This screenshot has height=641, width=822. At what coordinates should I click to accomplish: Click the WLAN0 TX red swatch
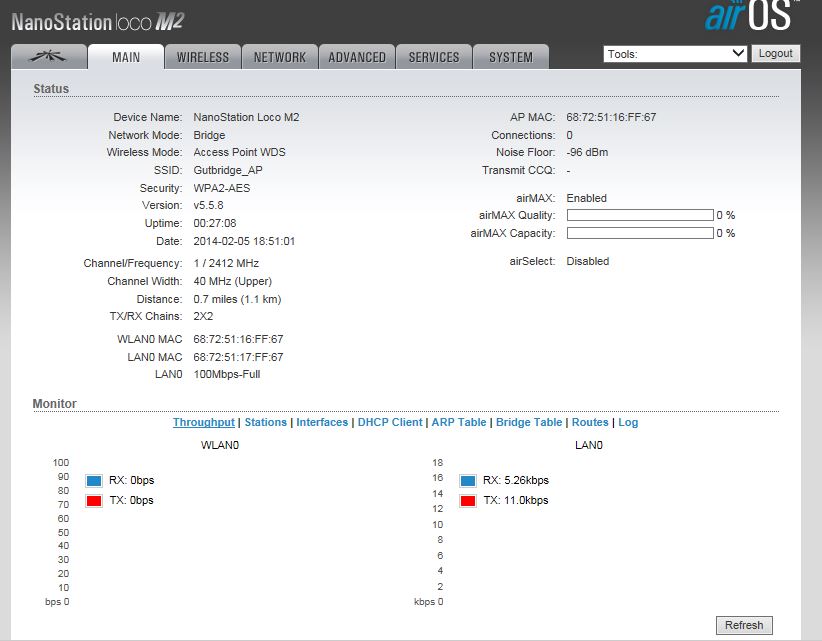point(94,501)
